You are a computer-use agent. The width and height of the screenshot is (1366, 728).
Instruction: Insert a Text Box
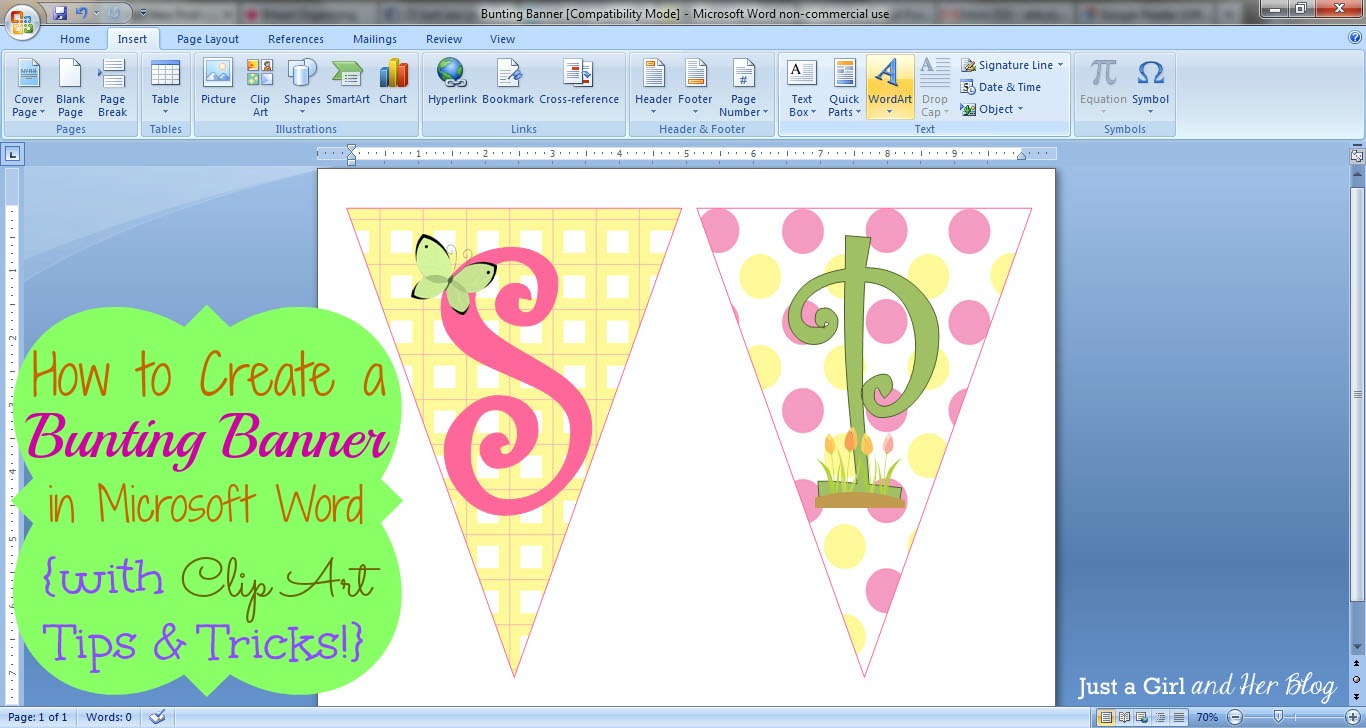802,88
